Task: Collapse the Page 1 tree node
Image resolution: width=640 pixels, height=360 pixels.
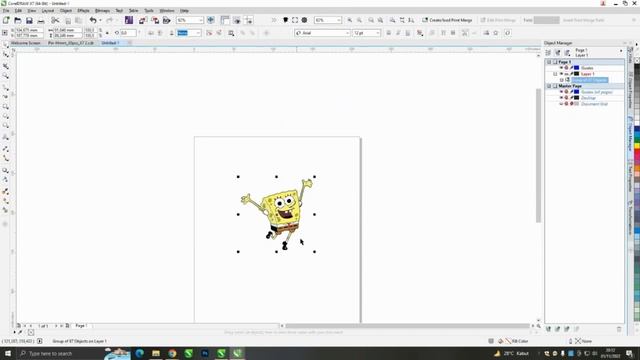Action: click(549, 62)
